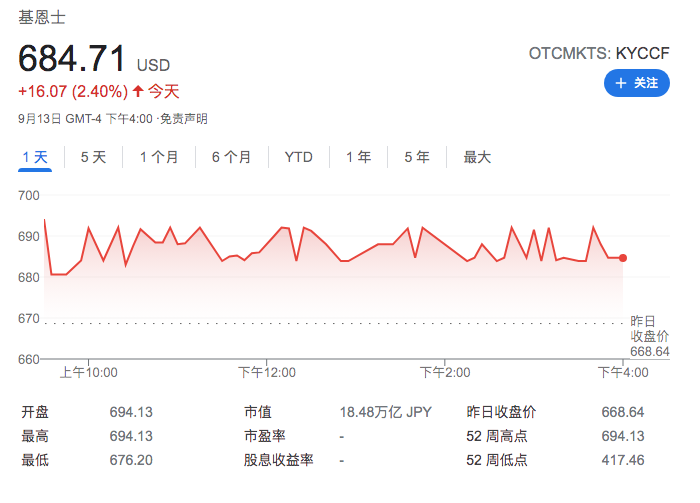Click the +16.07 (2.40%) change text
The image size is (700, 503).
pos(73,91)
